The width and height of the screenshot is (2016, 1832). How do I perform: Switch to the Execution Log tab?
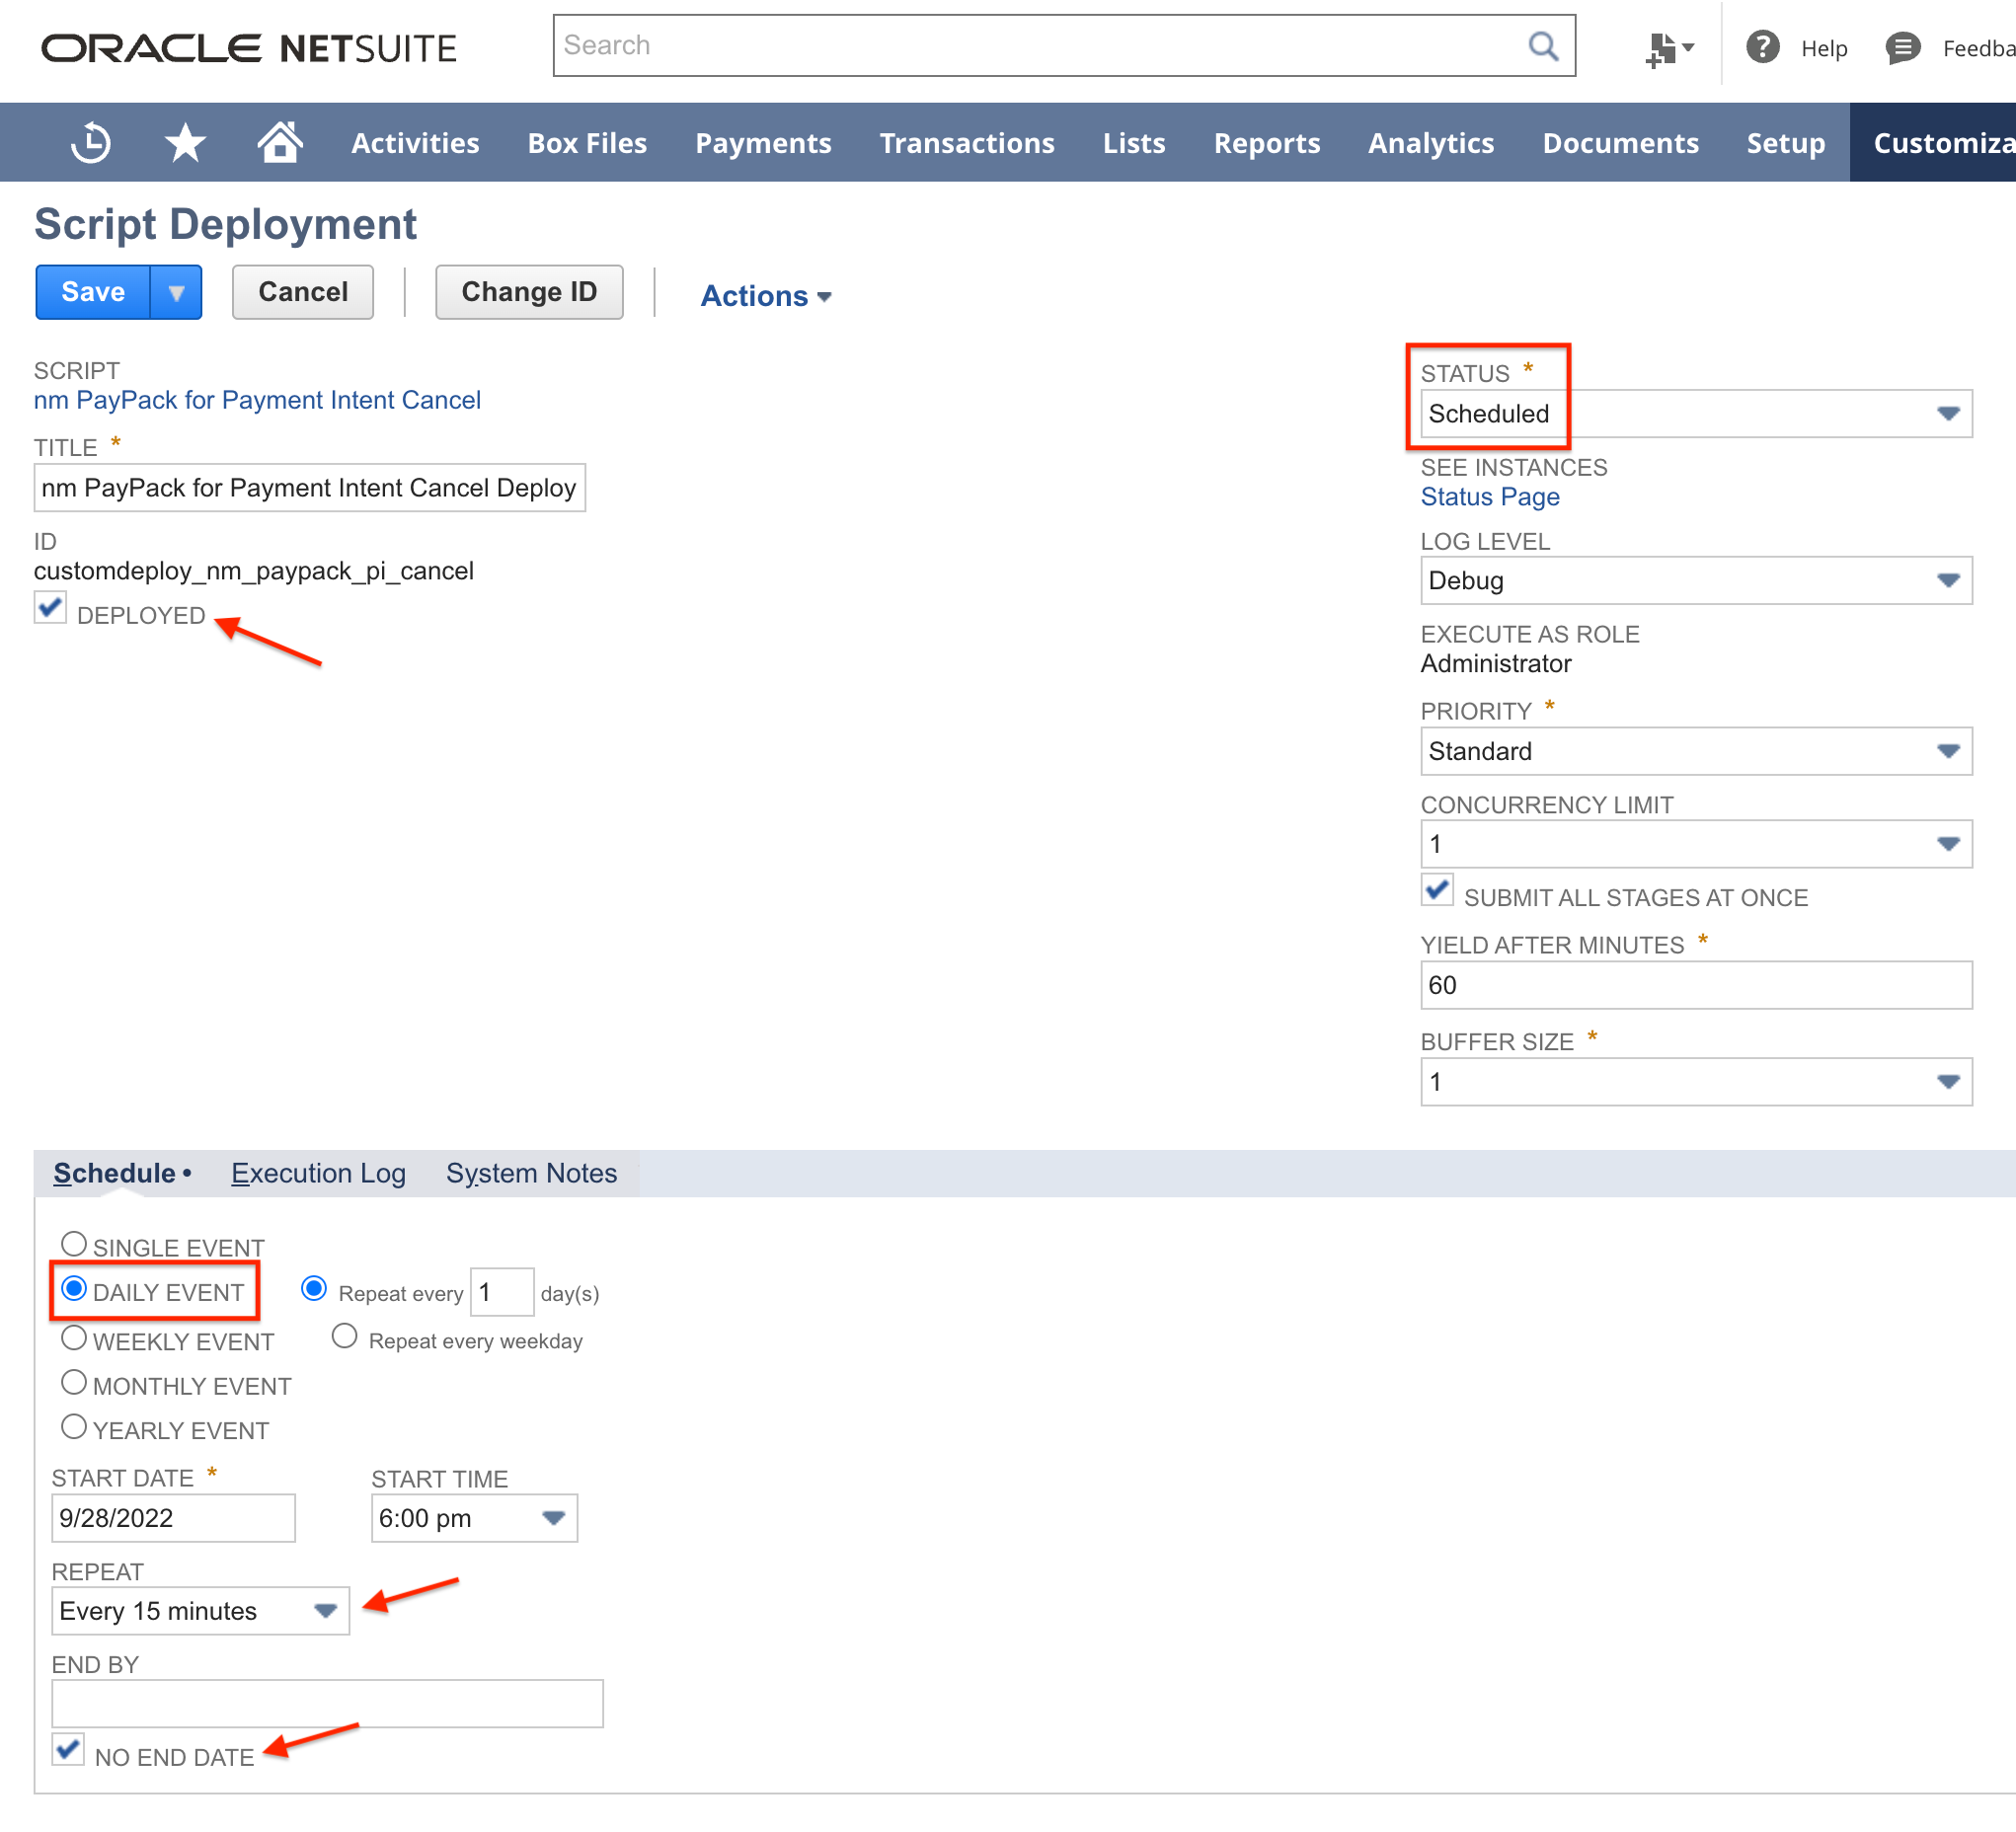pos(318,1173)
